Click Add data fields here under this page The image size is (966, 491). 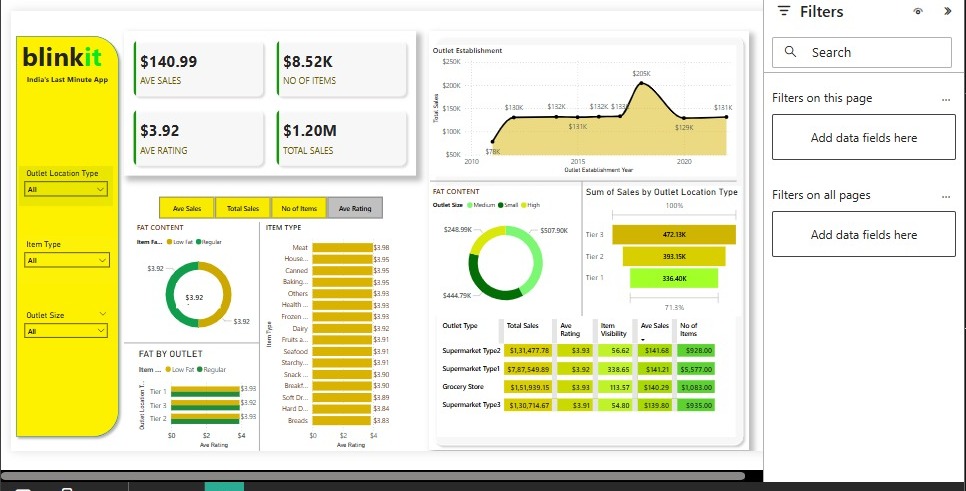[864, 137]
